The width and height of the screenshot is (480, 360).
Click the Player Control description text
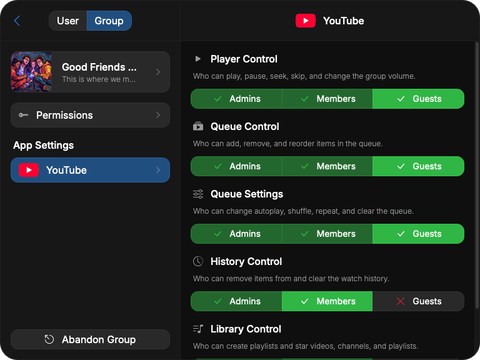click(x=304, y=76)
